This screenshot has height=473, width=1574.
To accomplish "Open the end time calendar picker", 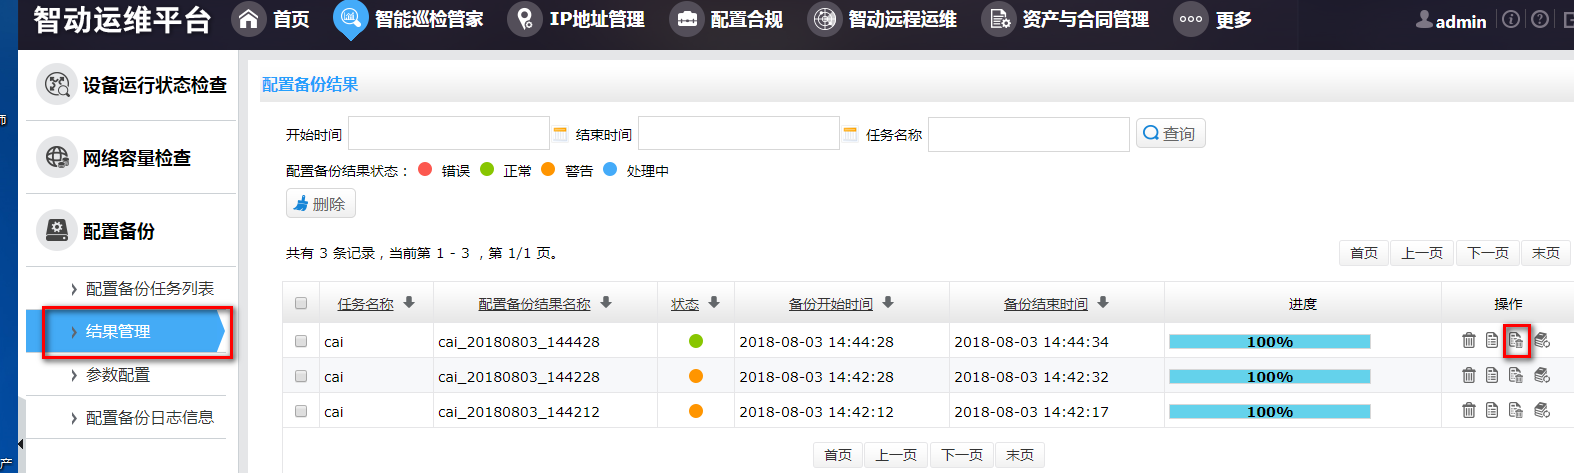I will coord(850,134).
